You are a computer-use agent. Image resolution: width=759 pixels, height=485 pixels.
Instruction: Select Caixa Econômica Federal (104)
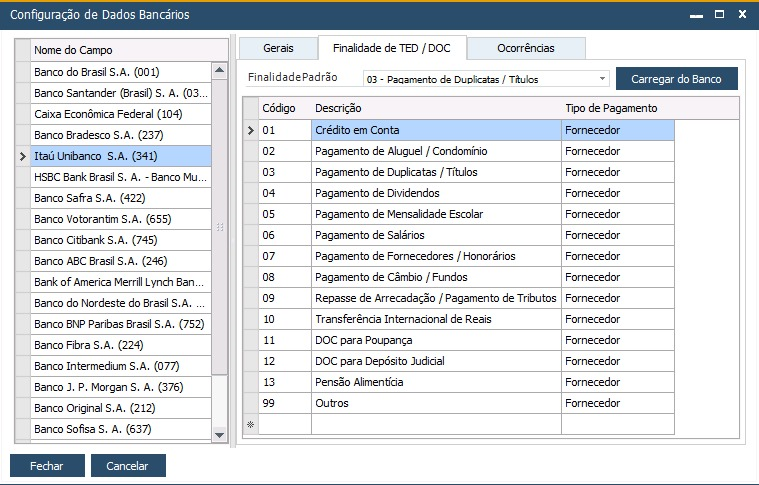coord(121,114)
